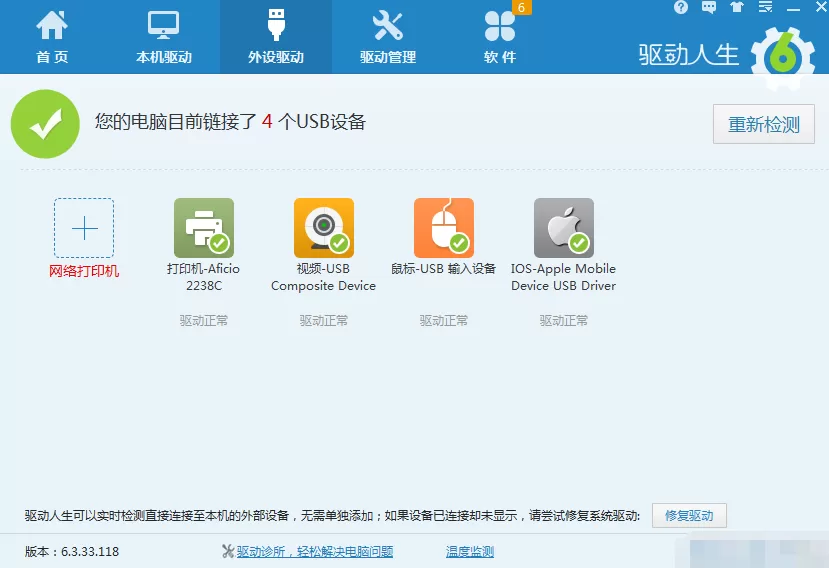This screenshot has width=829, height=568.
Task: Click the wrench icon beside 驱动诊所
Action: pyautogui.click(x=228, y=552)
